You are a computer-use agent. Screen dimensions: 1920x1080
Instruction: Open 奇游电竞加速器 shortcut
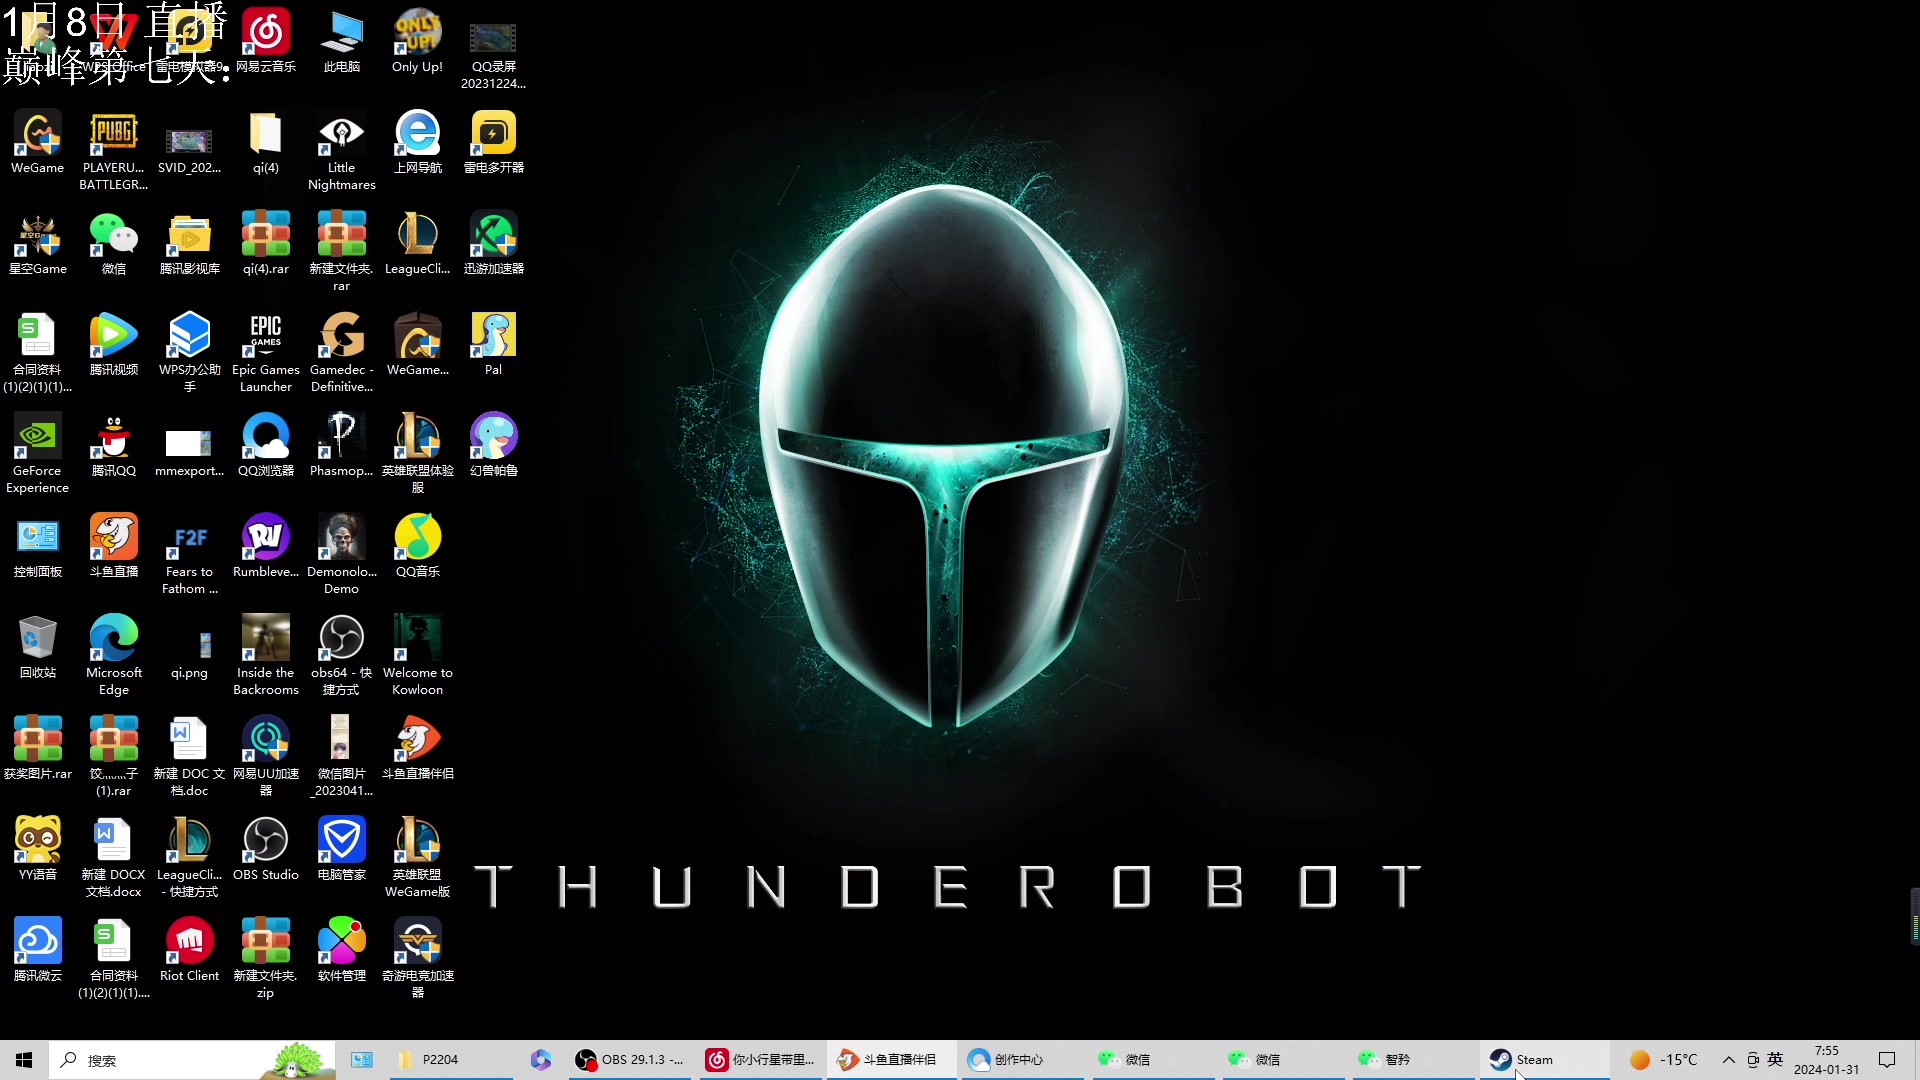pyautogui.click(x=417, y=959)
